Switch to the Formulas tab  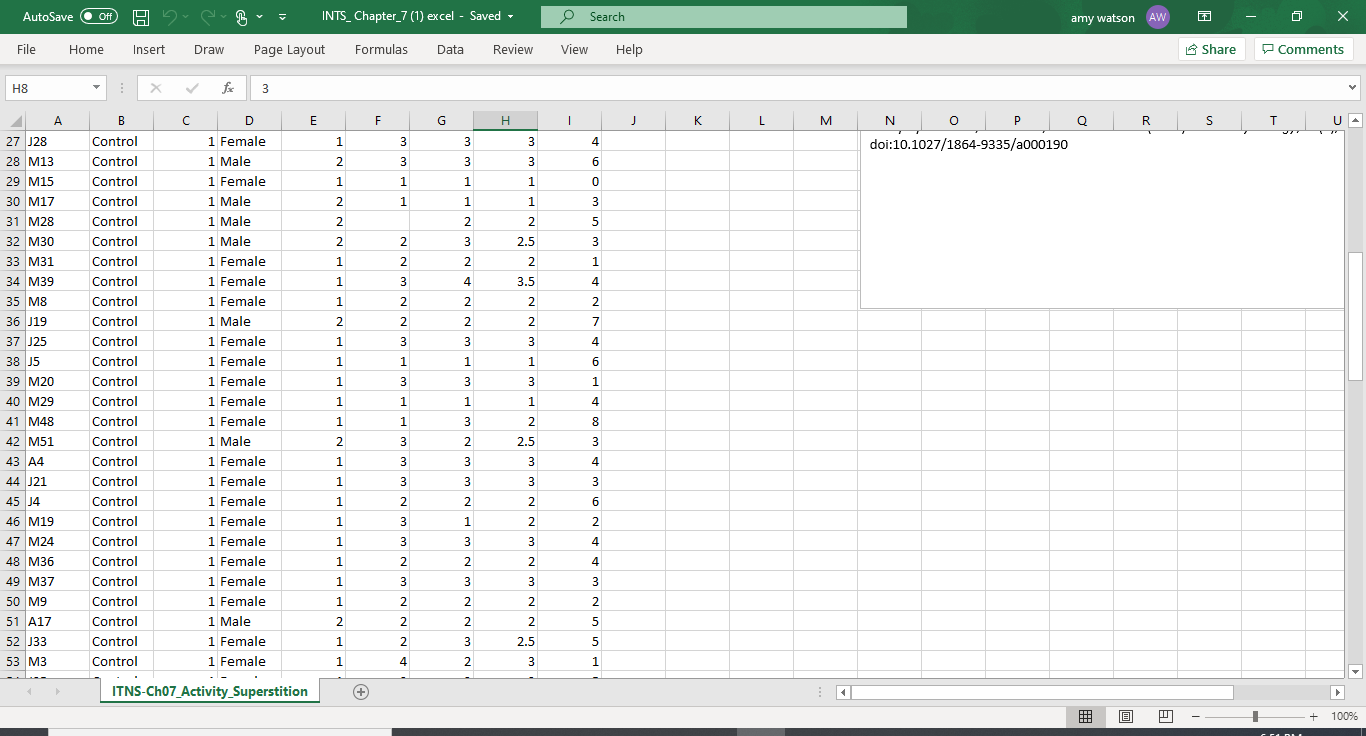pos(381,50)
